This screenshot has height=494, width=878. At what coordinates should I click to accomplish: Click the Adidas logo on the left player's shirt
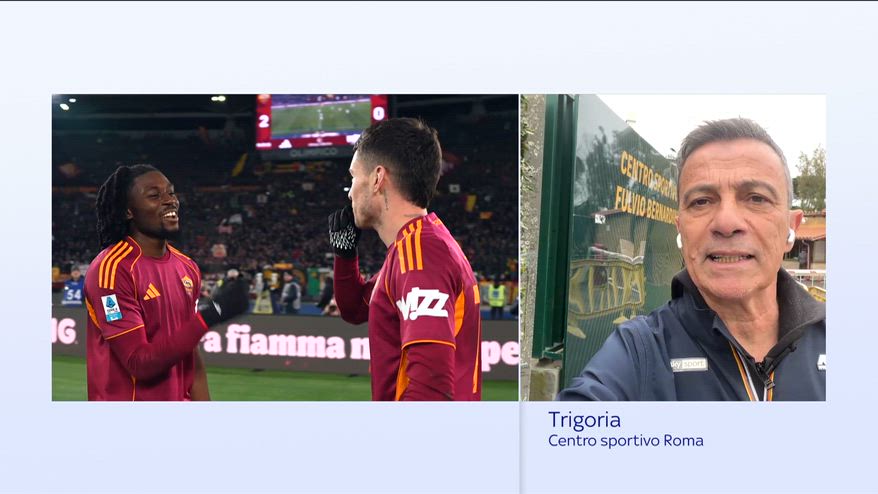(151, 292)
